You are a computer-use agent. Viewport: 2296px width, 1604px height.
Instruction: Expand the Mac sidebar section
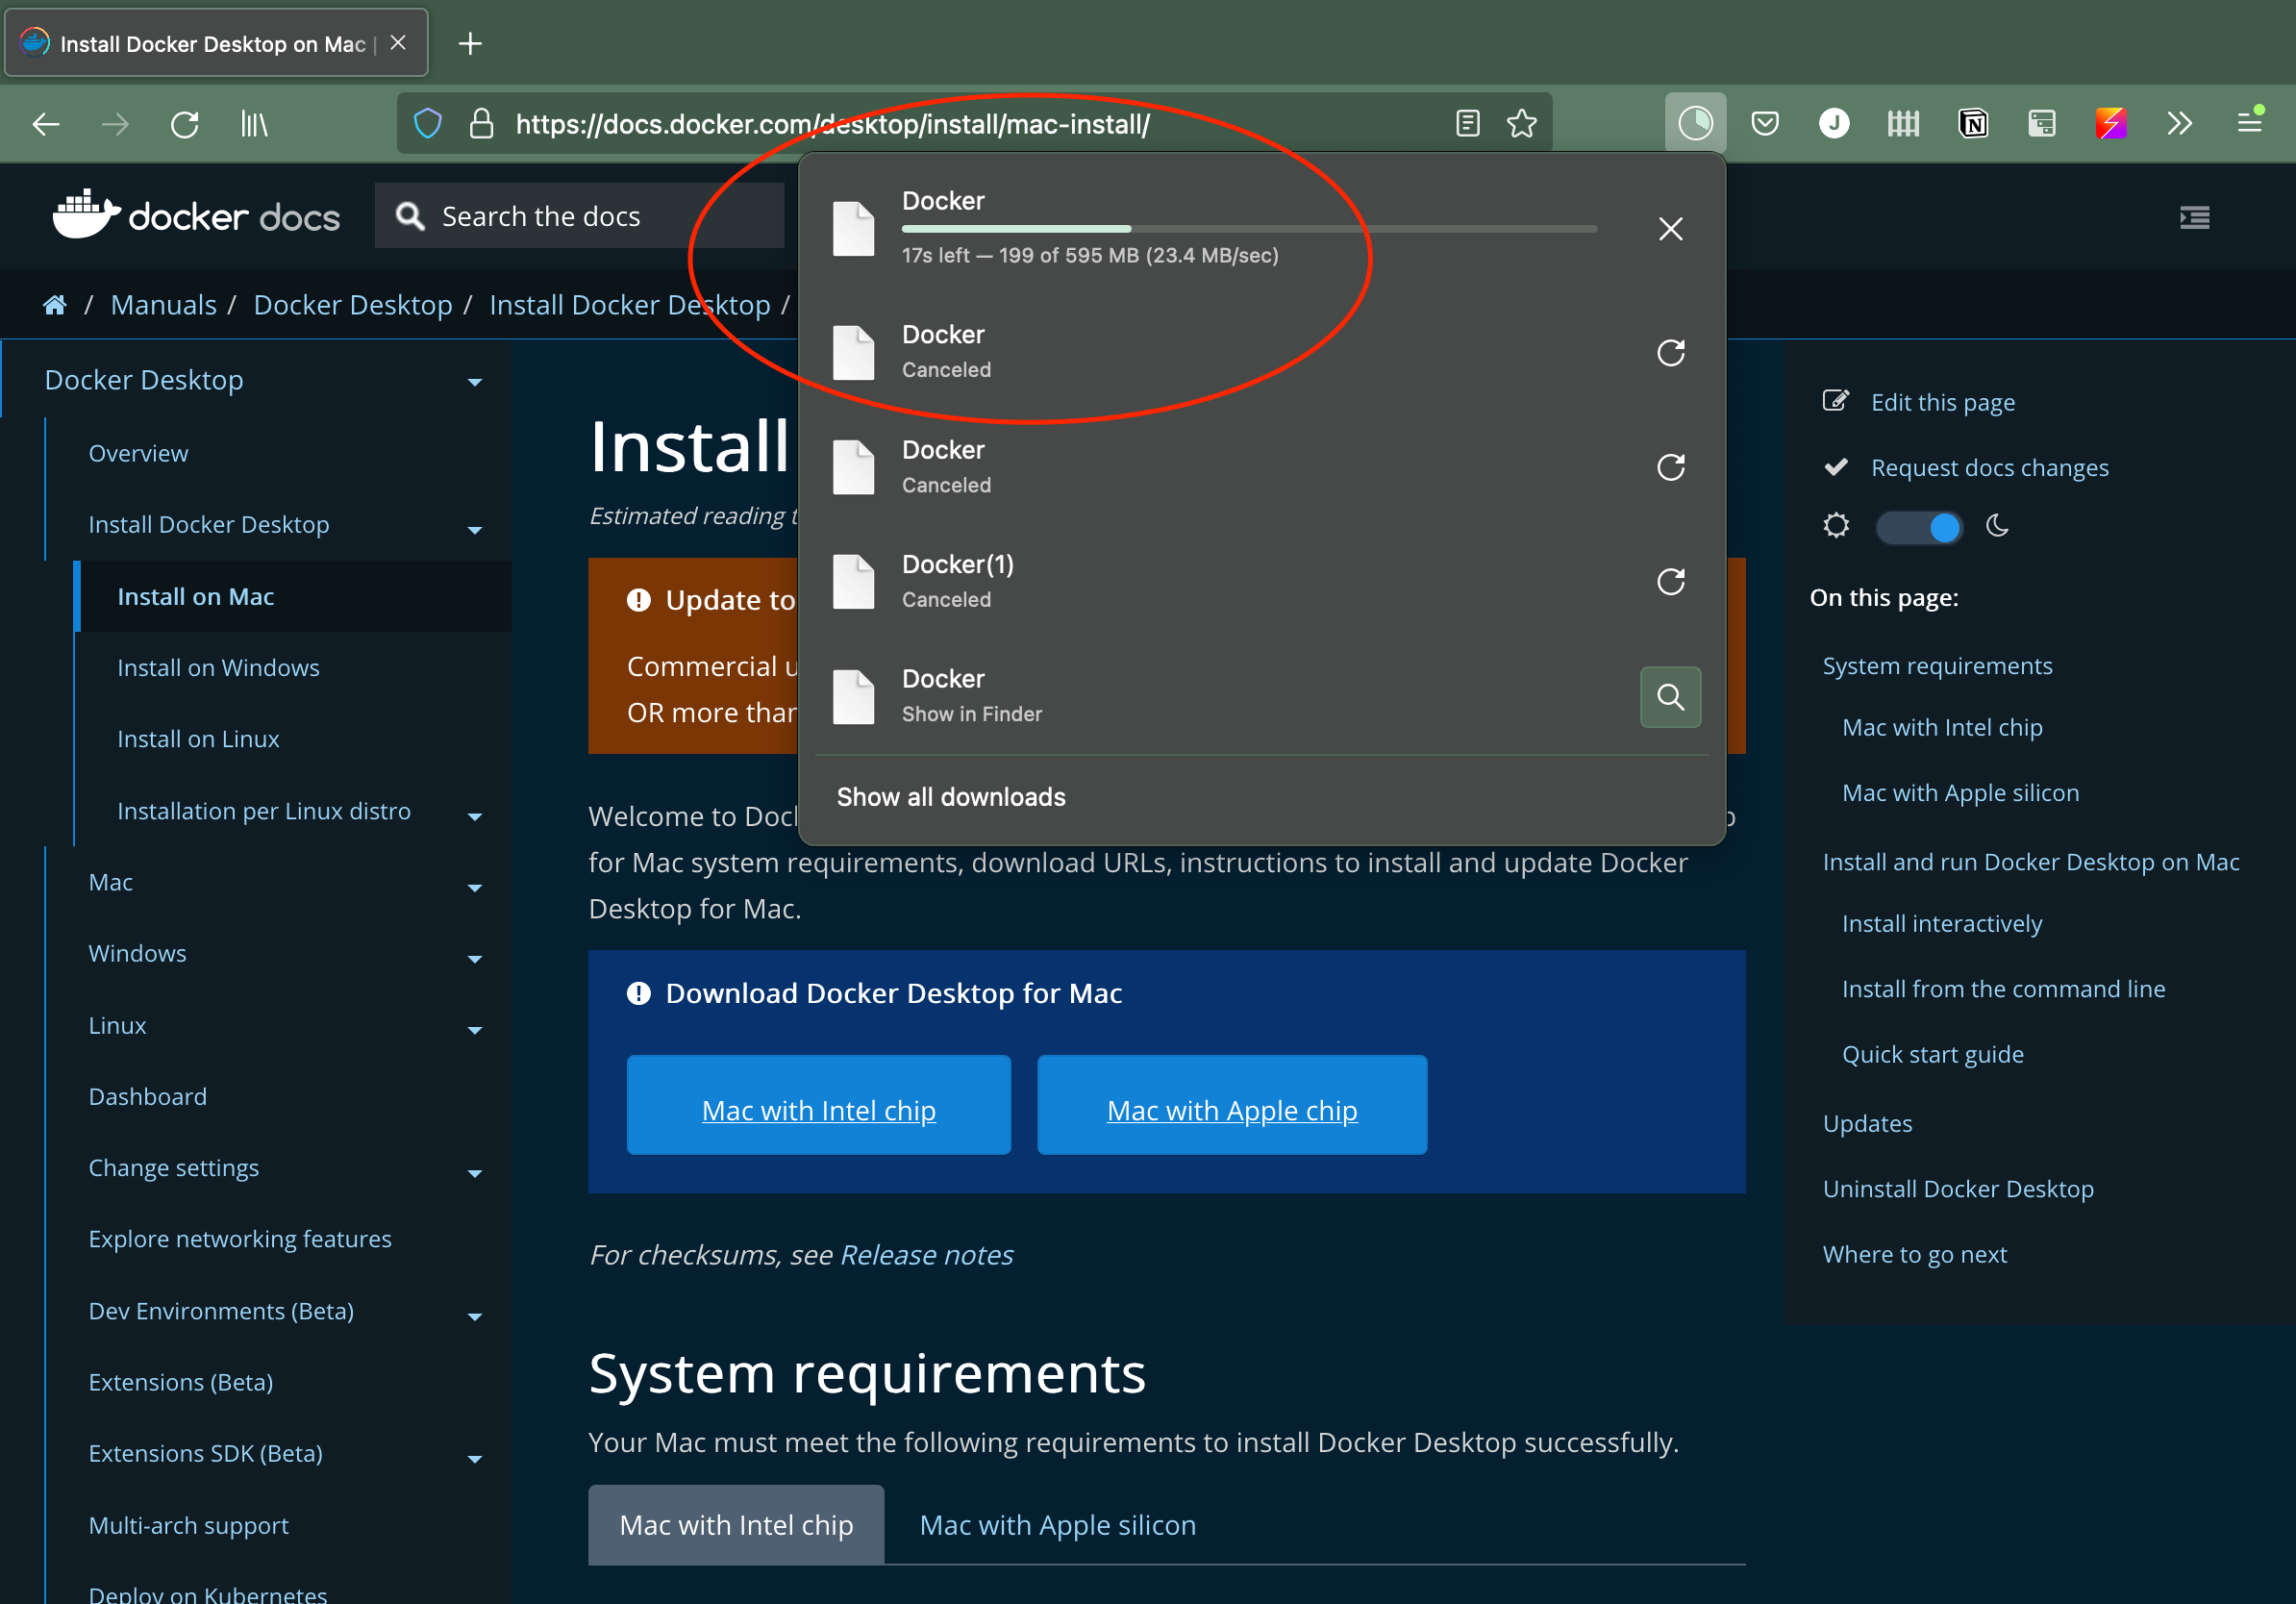point(474,888)
